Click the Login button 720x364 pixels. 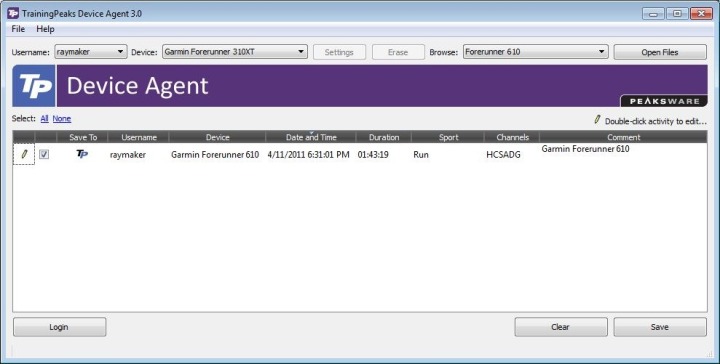pos(59,327)
